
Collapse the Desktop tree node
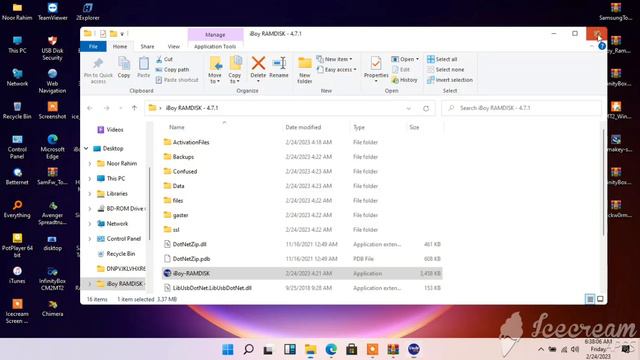point(86,149)
